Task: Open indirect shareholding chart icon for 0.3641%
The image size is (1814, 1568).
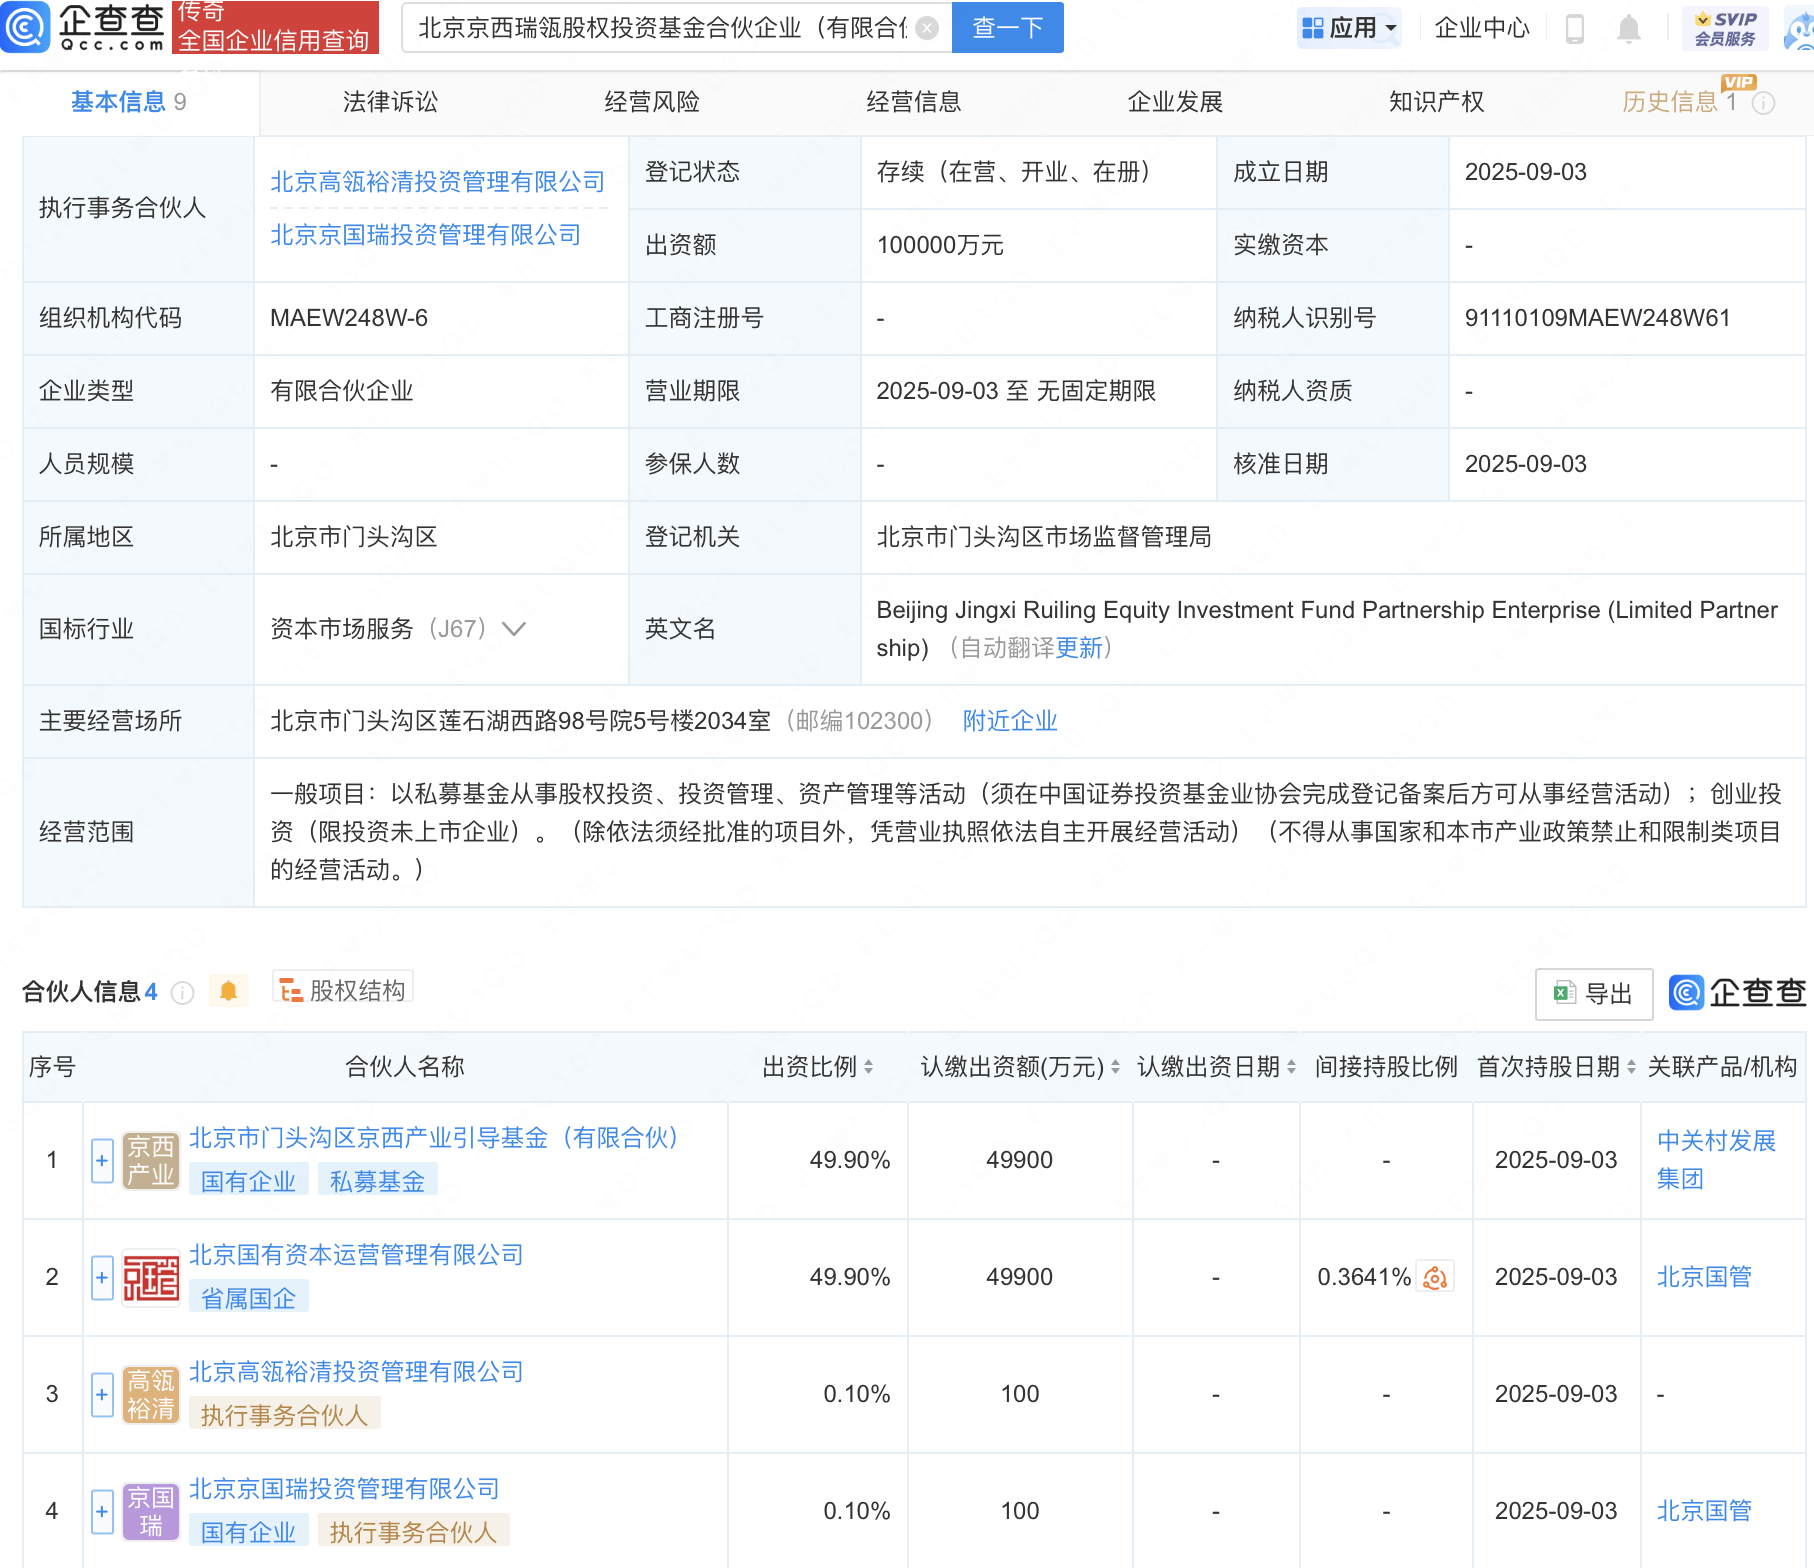Action: click(1435, 1277)
